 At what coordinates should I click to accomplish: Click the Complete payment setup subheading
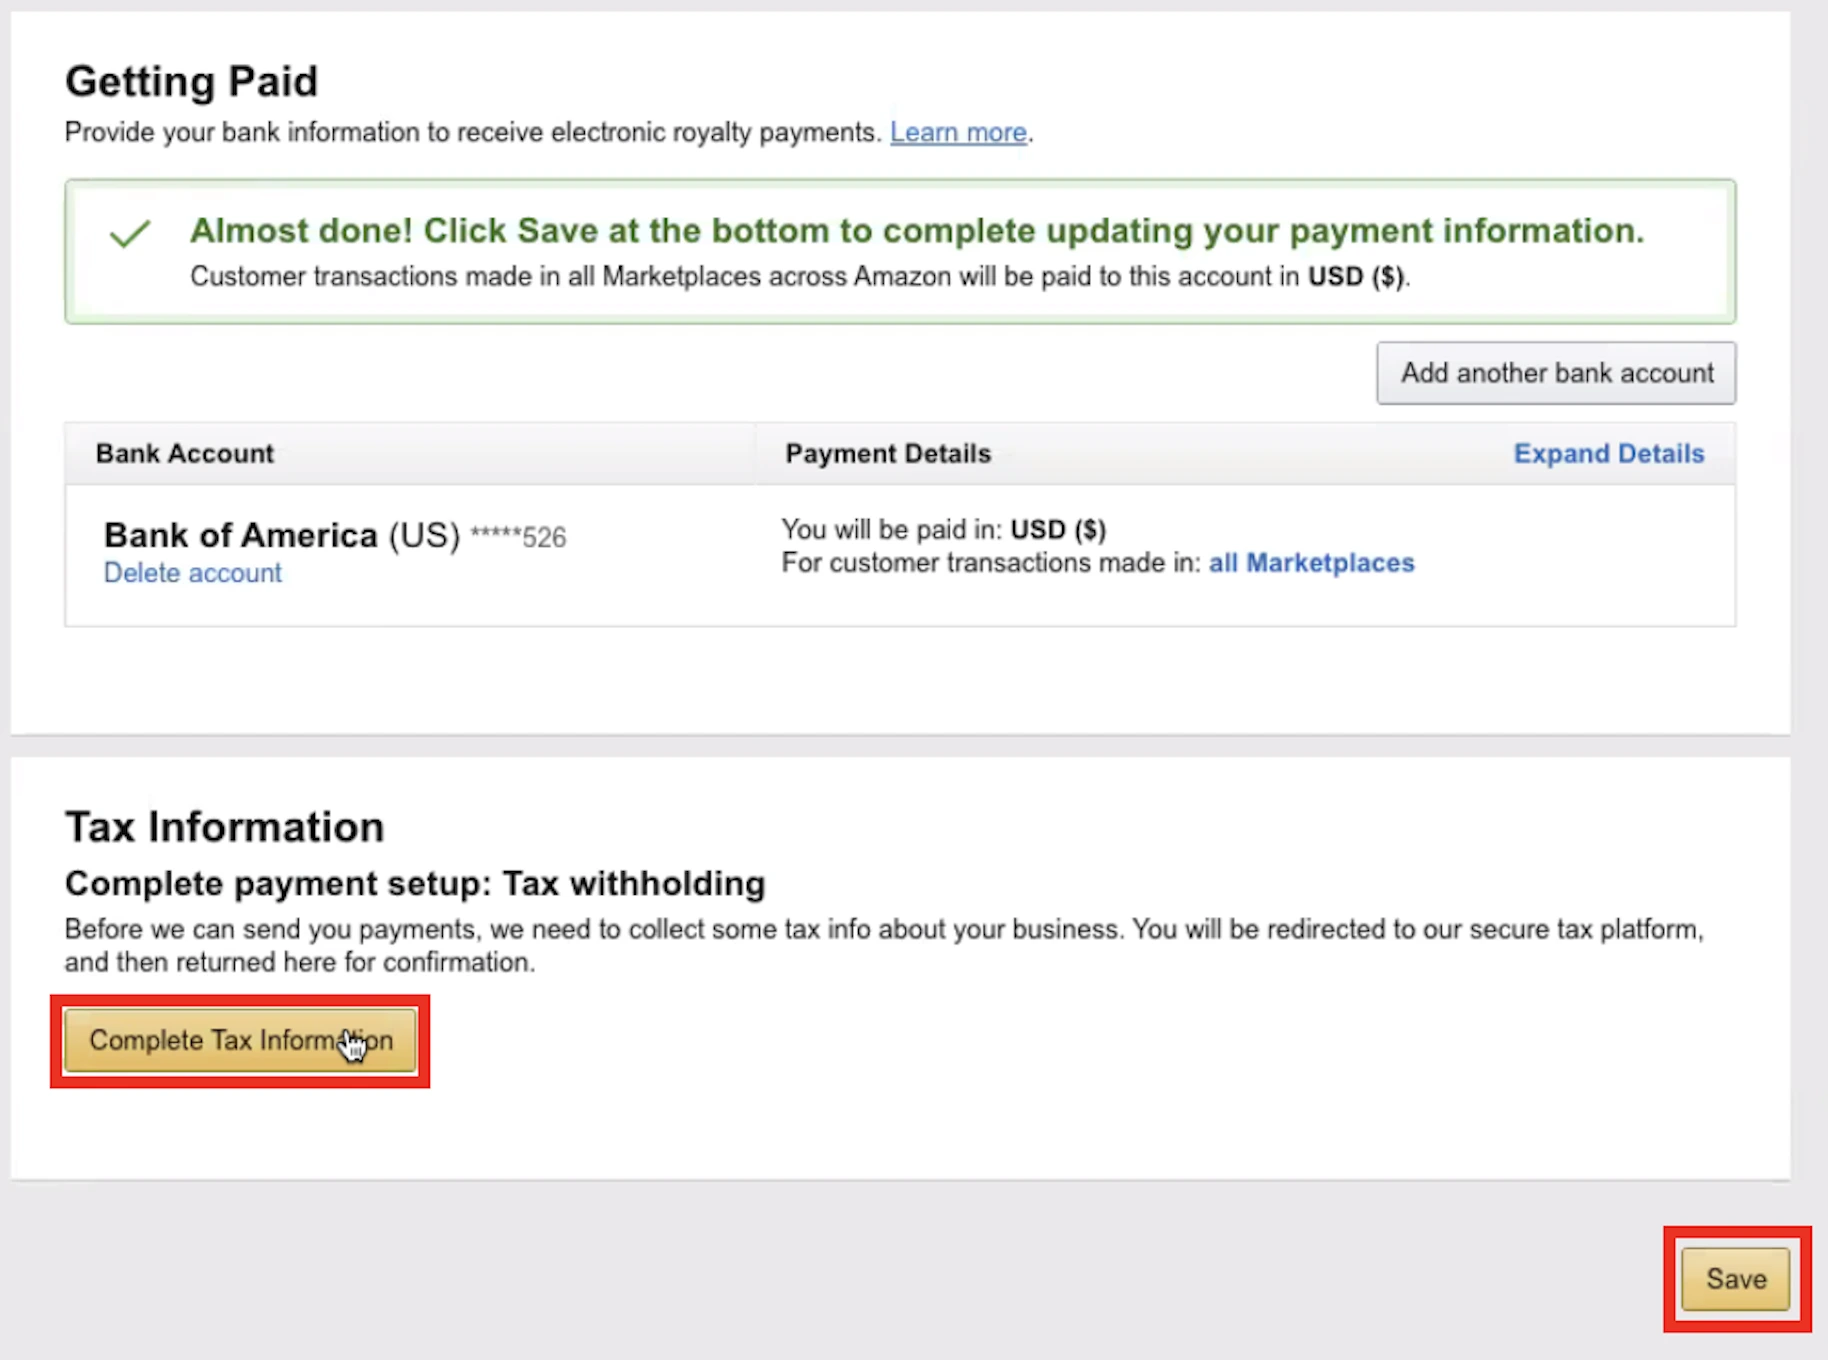414,883
